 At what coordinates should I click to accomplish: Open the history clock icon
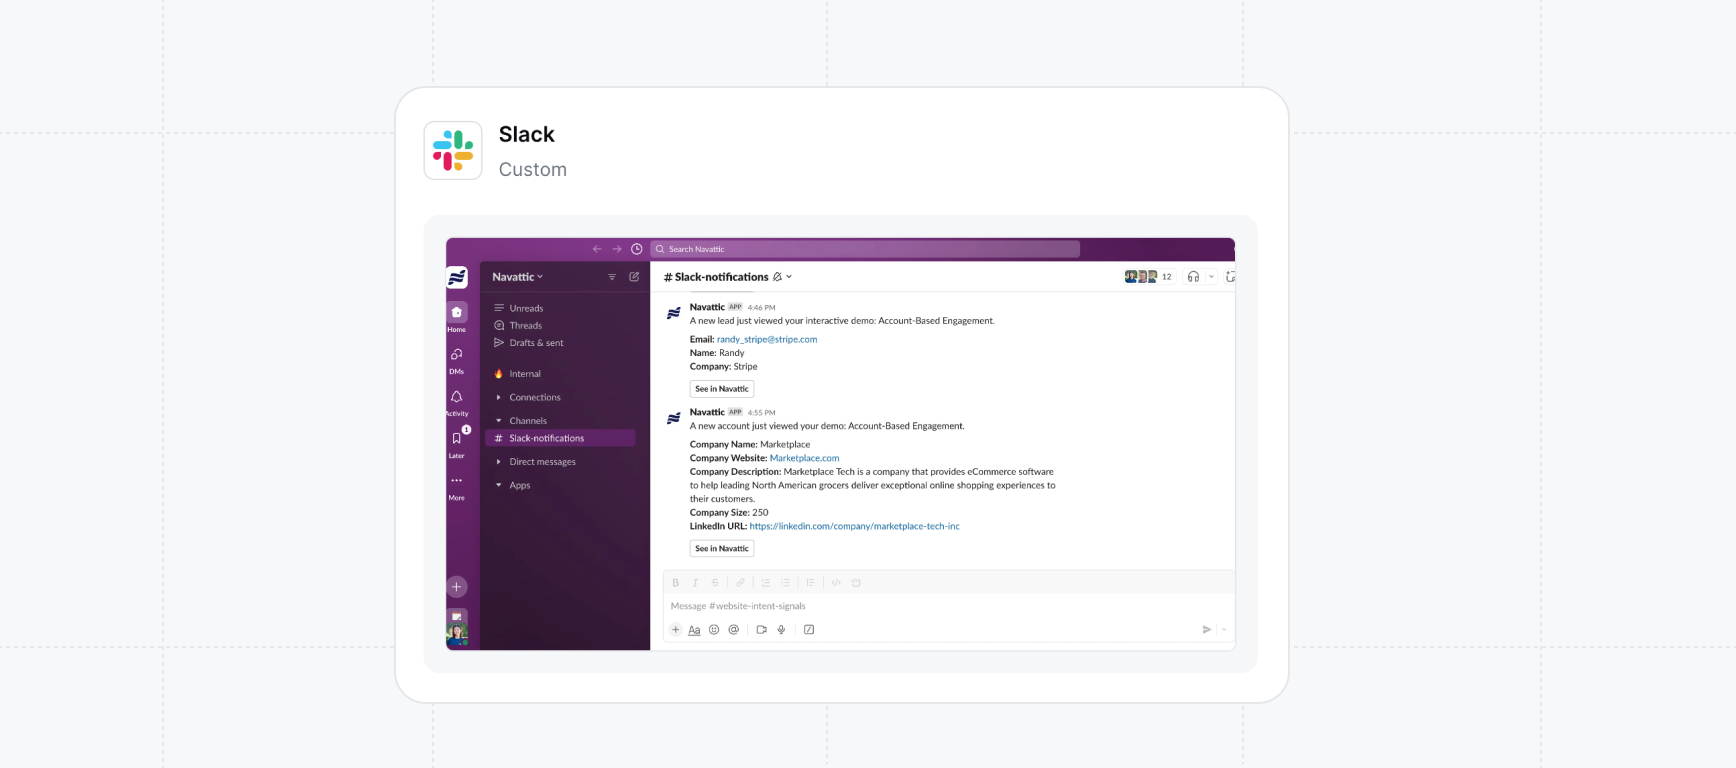[637, 249]
